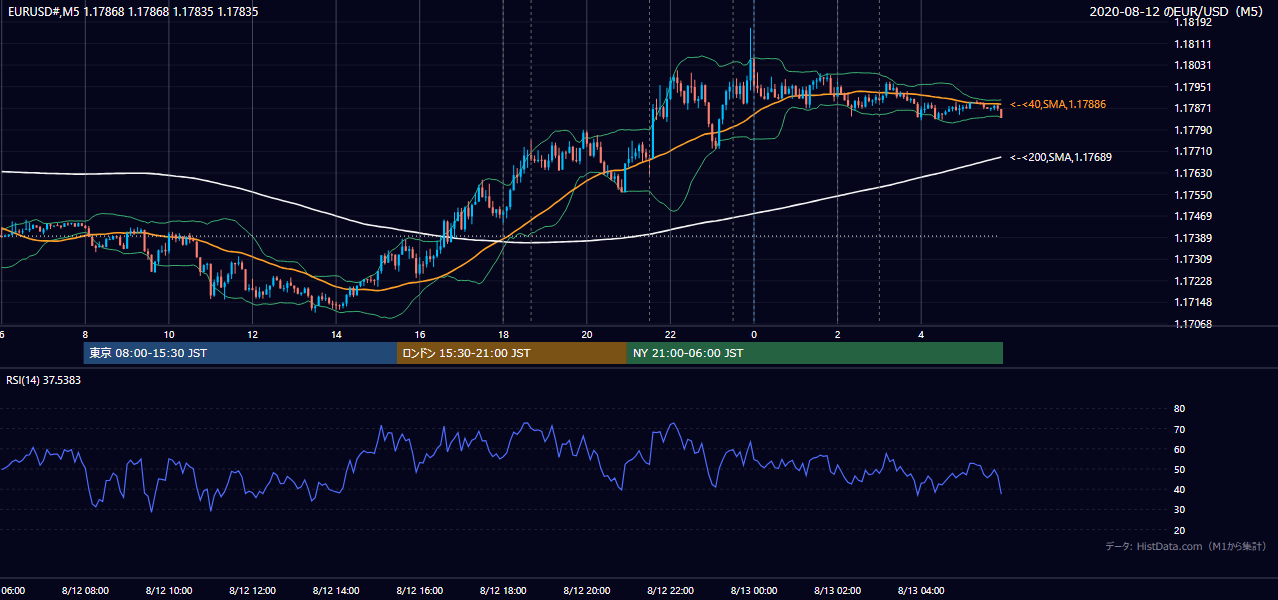This screenshot has width=1278, height=600.
Task: Click price level 1.17389 on axis
Action: [x=1193, y=238]
